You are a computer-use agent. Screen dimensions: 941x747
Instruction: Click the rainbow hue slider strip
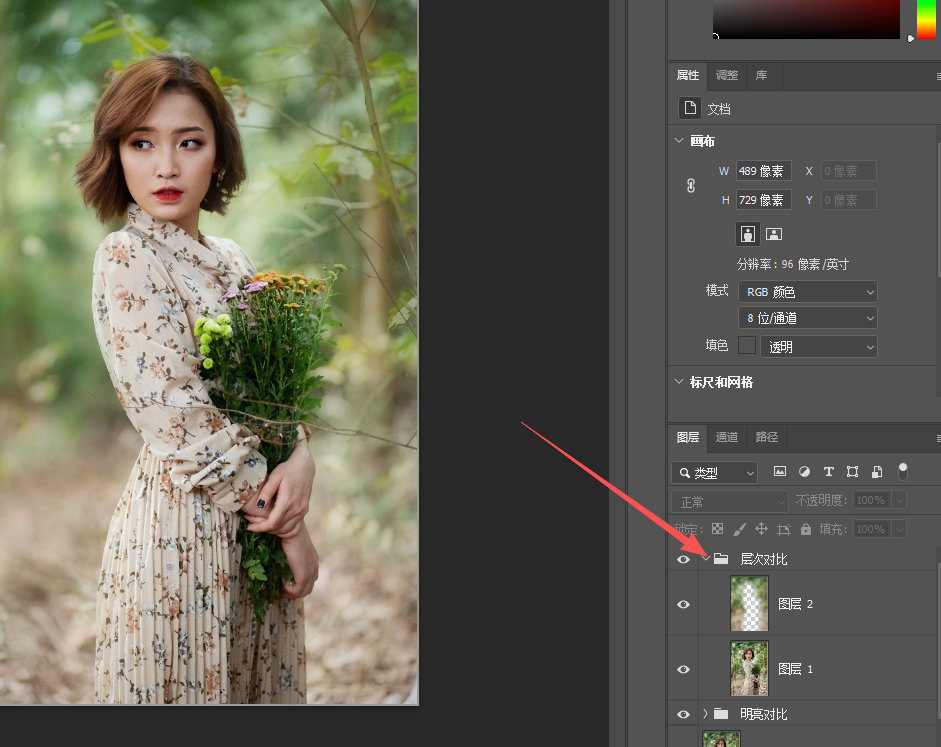pyautogui.click(x=926, y=19)
